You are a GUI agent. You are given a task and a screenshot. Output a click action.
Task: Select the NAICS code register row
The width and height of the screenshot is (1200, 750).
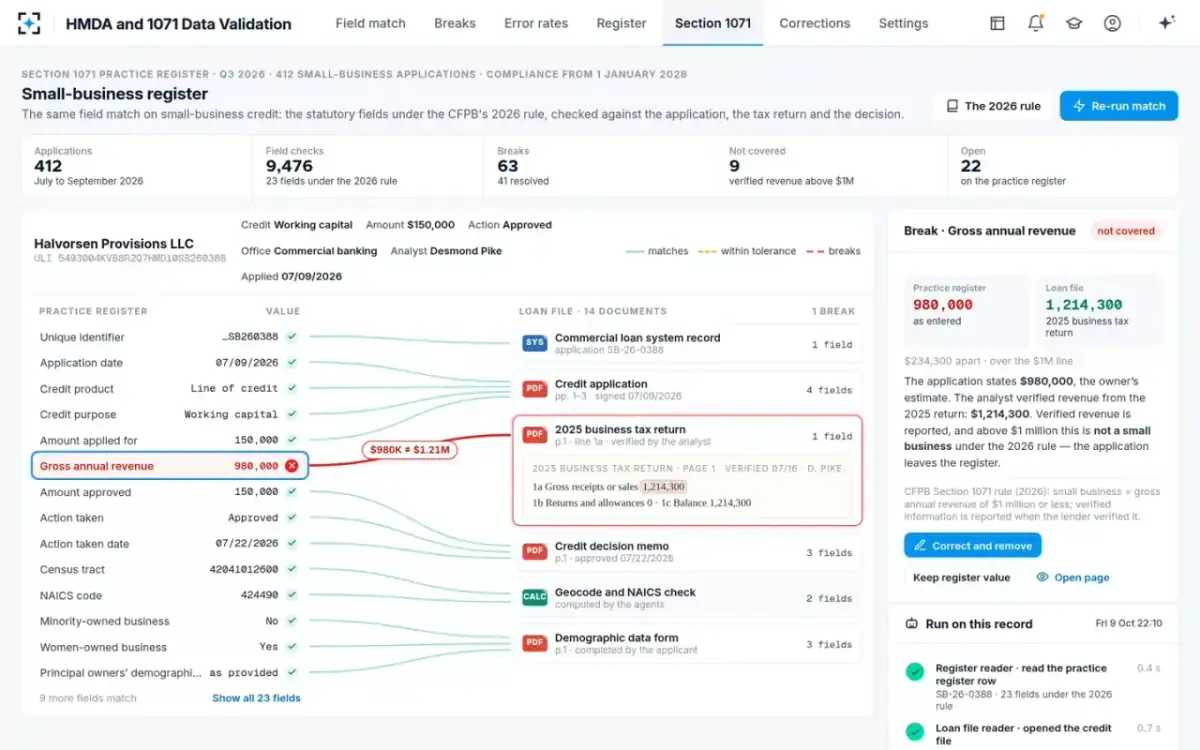(169, 596)
